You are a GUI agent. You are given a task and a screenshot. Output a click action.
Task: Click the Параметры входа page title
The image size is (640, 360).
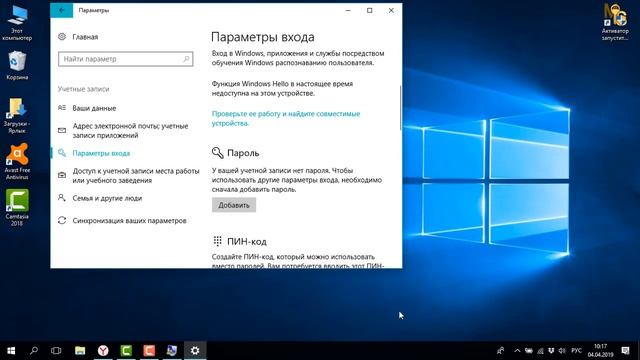[x=262, y=37]
